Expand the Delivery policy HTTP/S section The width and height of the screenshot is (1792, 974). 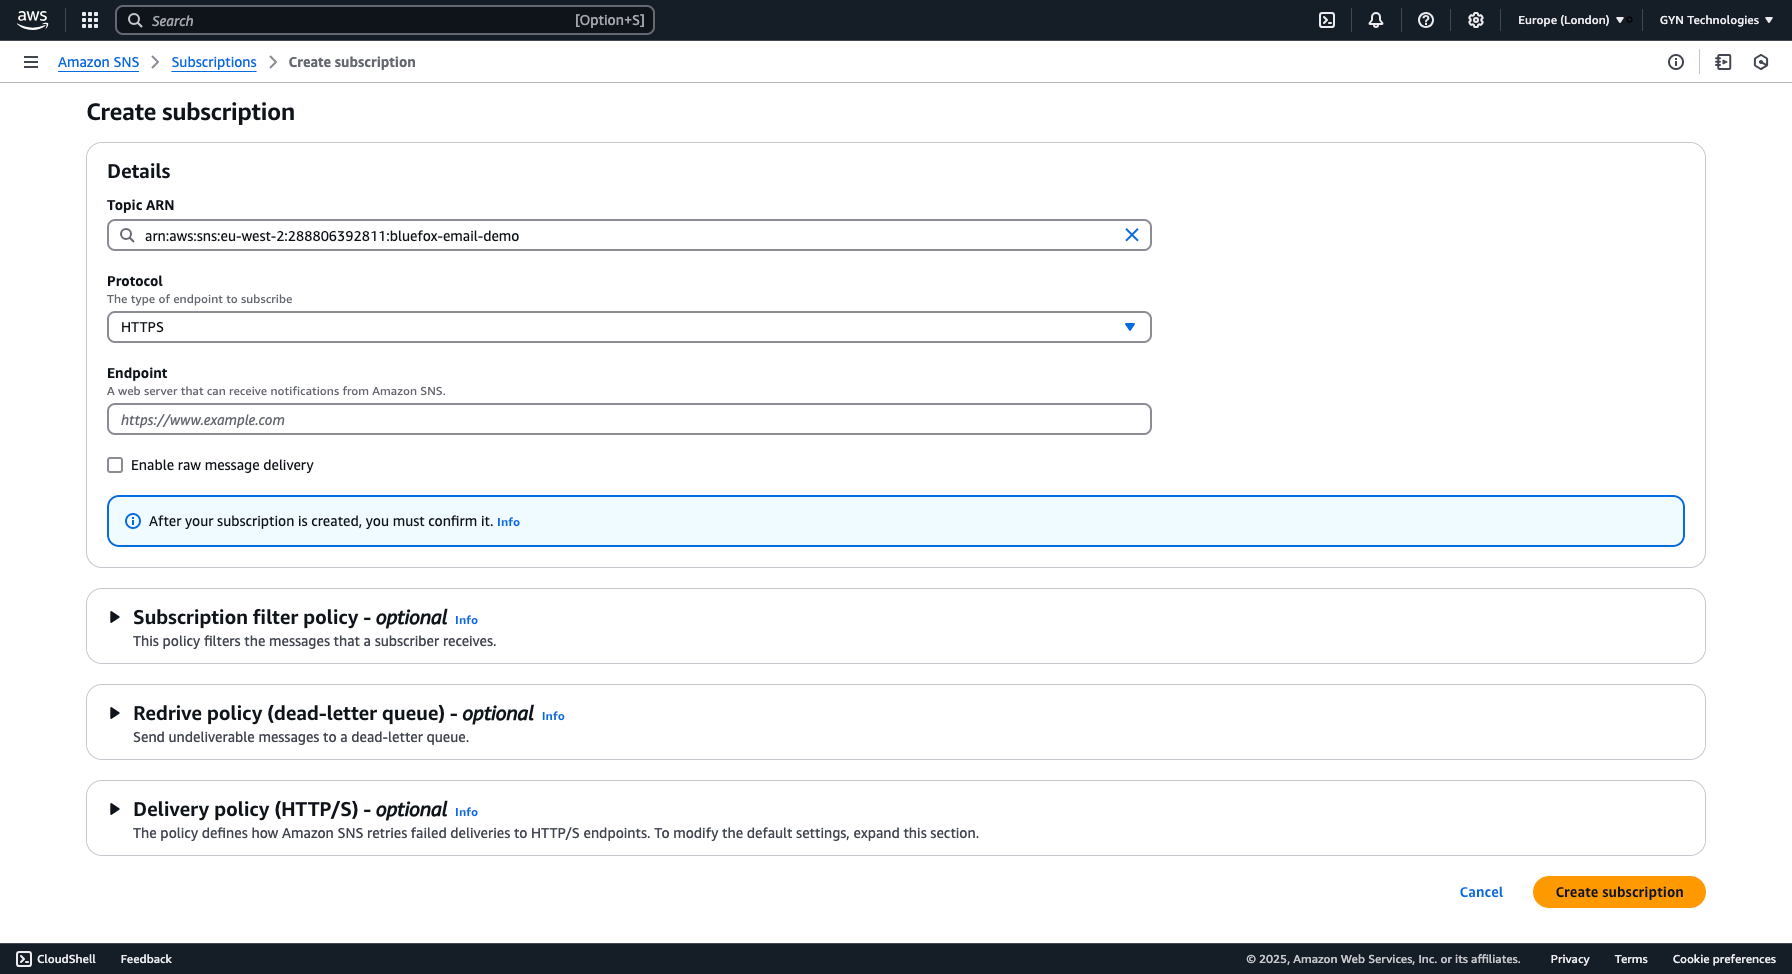[115, 809]
